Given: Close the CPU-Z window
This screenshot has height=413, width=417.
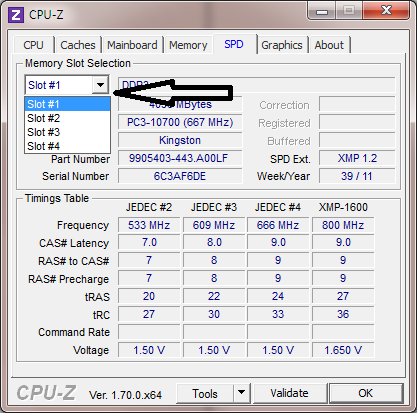Looking at the screenshot, I should (x=386, y=11).
